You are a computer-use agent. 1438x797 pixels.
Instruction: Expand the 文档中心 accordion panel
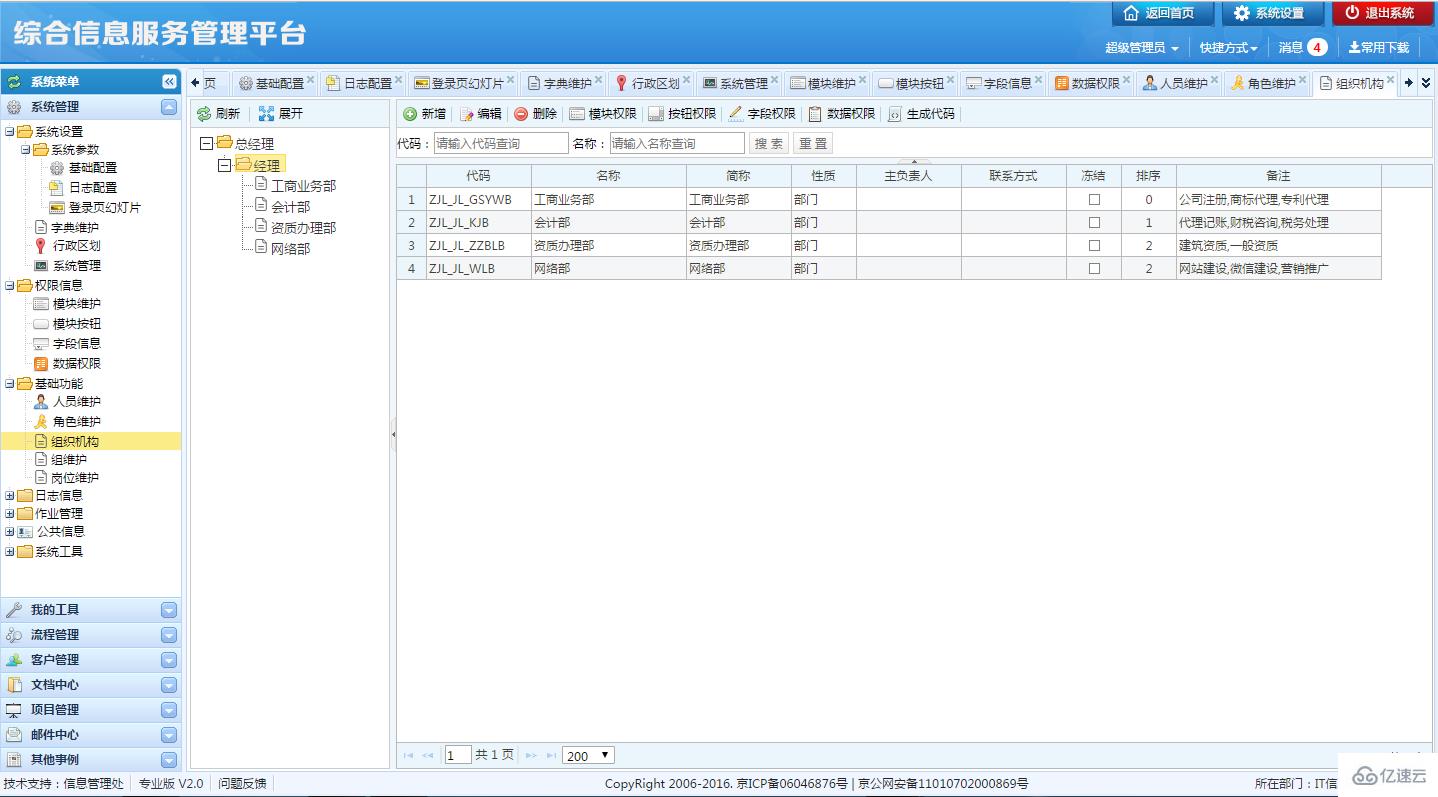click(x=169, y=685)
